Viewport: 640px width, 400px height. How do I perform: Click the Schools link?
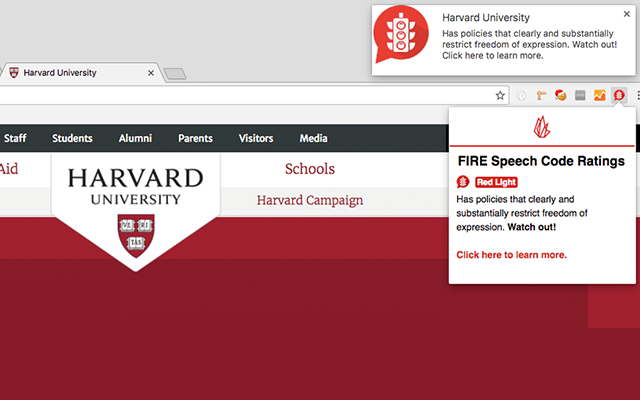pyautogui.click(x=310, y=169)
